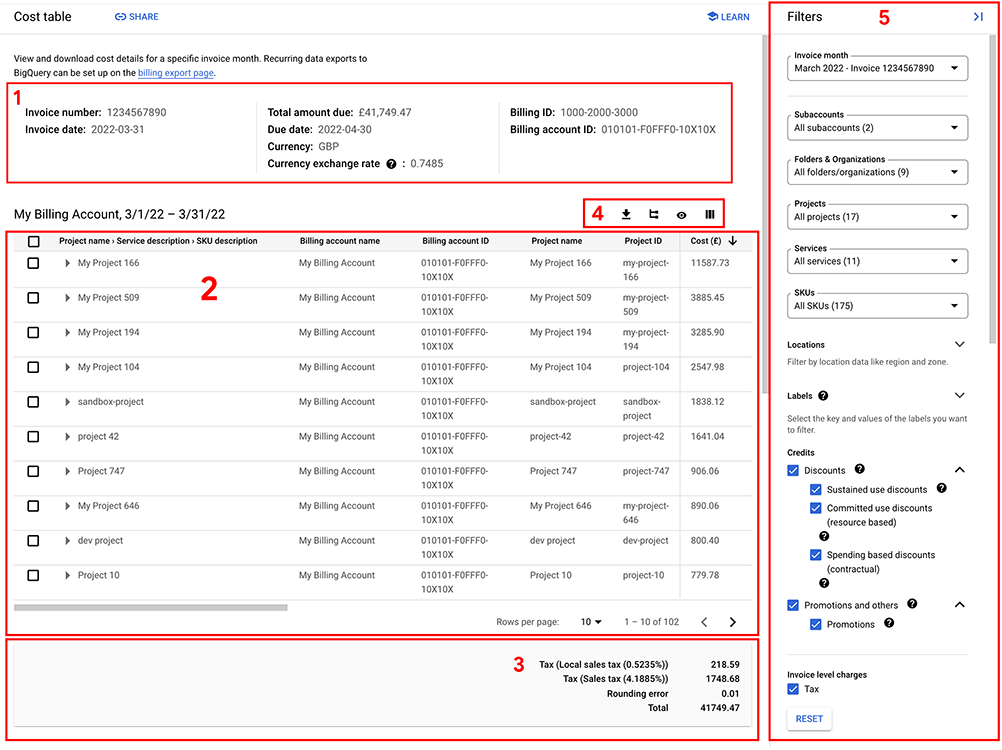Click the Total 41749.47 summary value
Viewport: 1002px width, 750px height.
point(720,708)
